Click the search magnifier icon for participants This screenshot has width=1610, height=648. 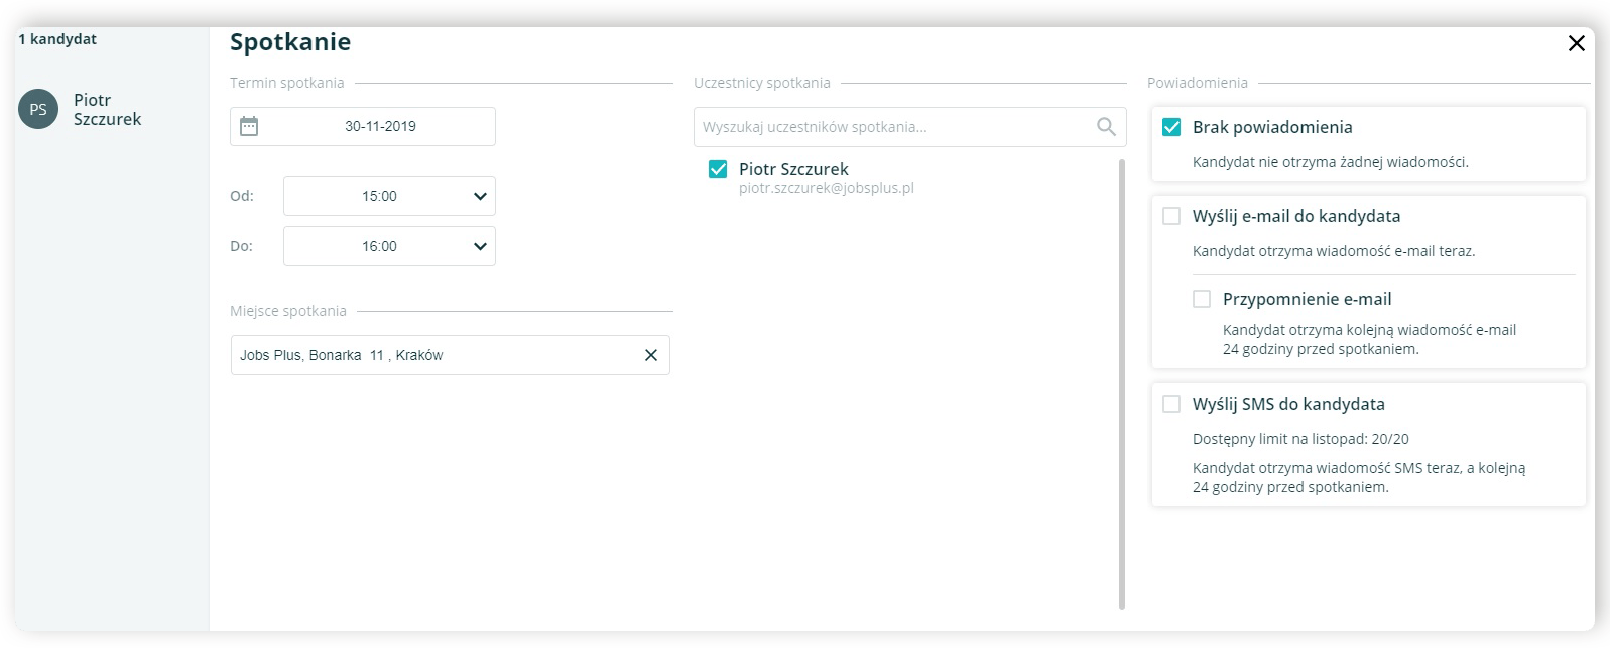pyautogui.click(x=1106, y=126)
